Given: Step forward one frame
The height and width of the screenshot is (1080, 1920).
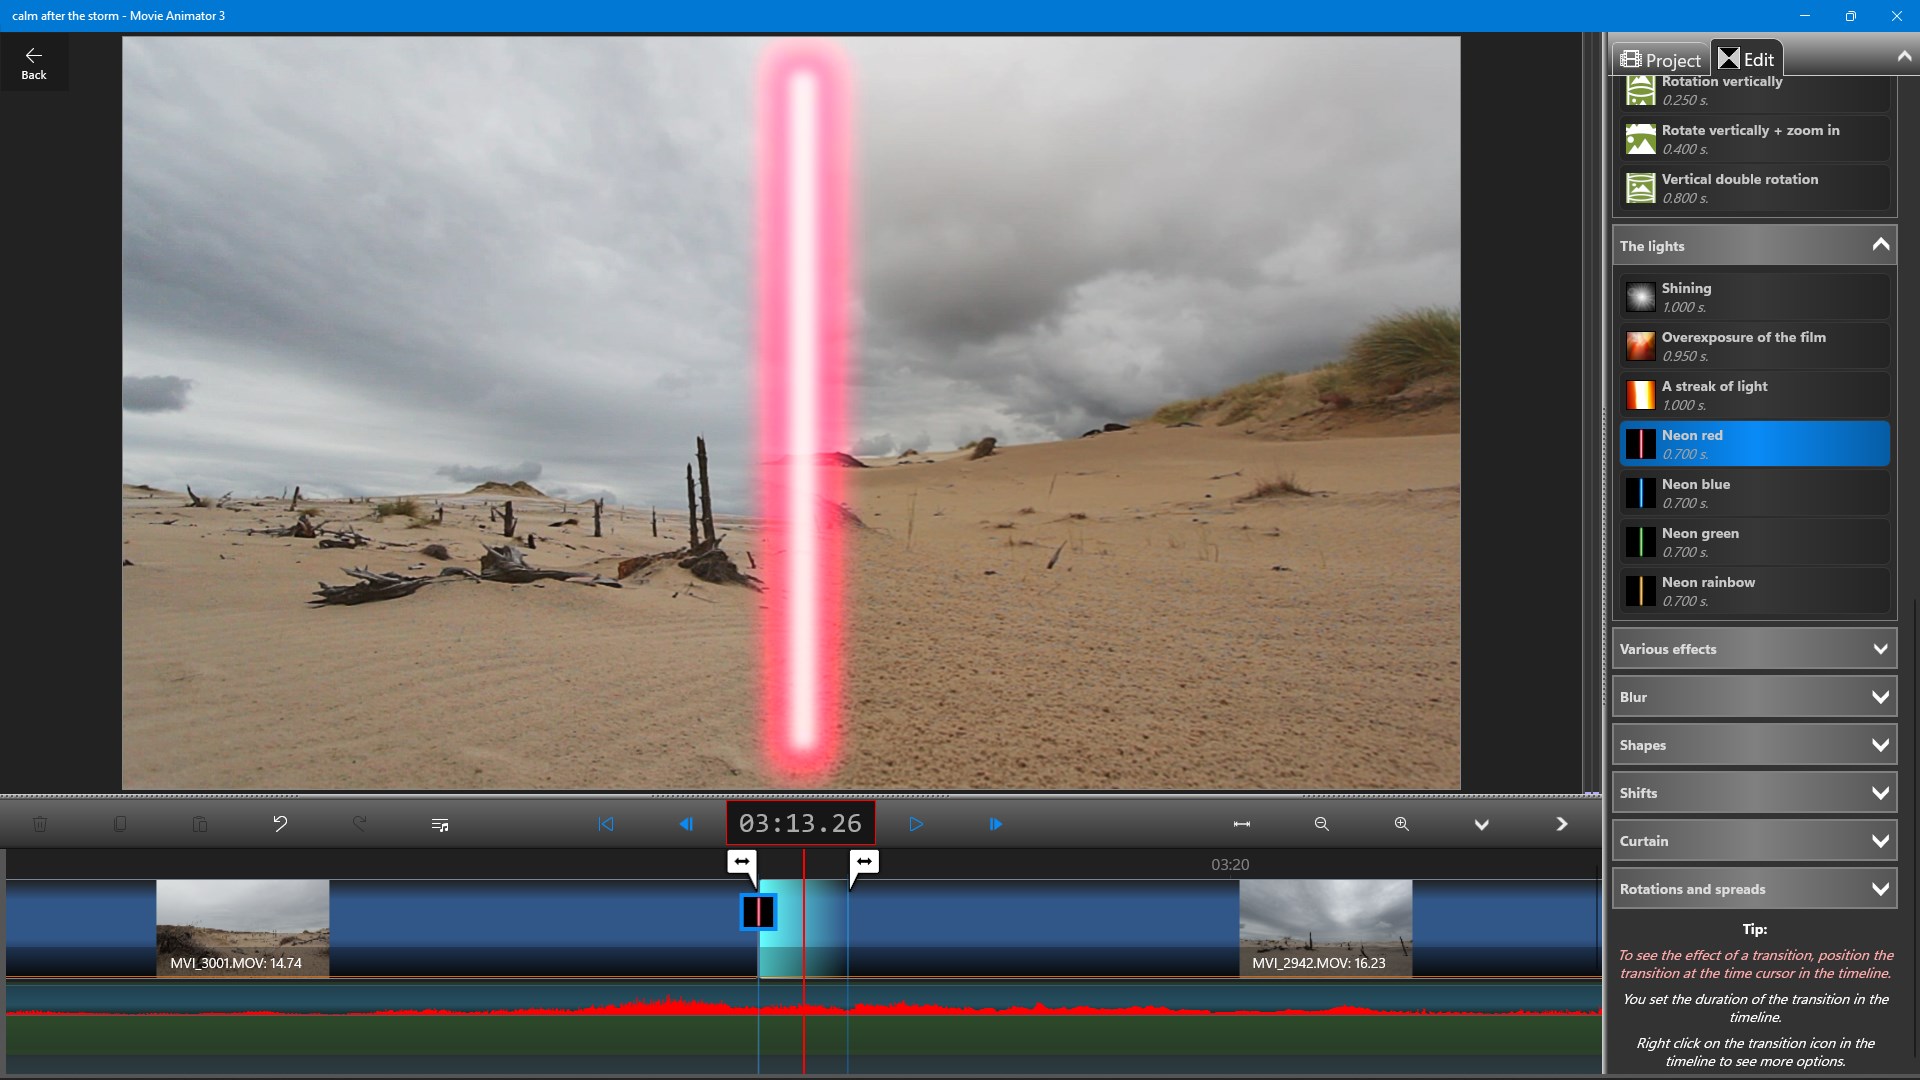Looking at the screenshot, I should click(x=996, y=824).
